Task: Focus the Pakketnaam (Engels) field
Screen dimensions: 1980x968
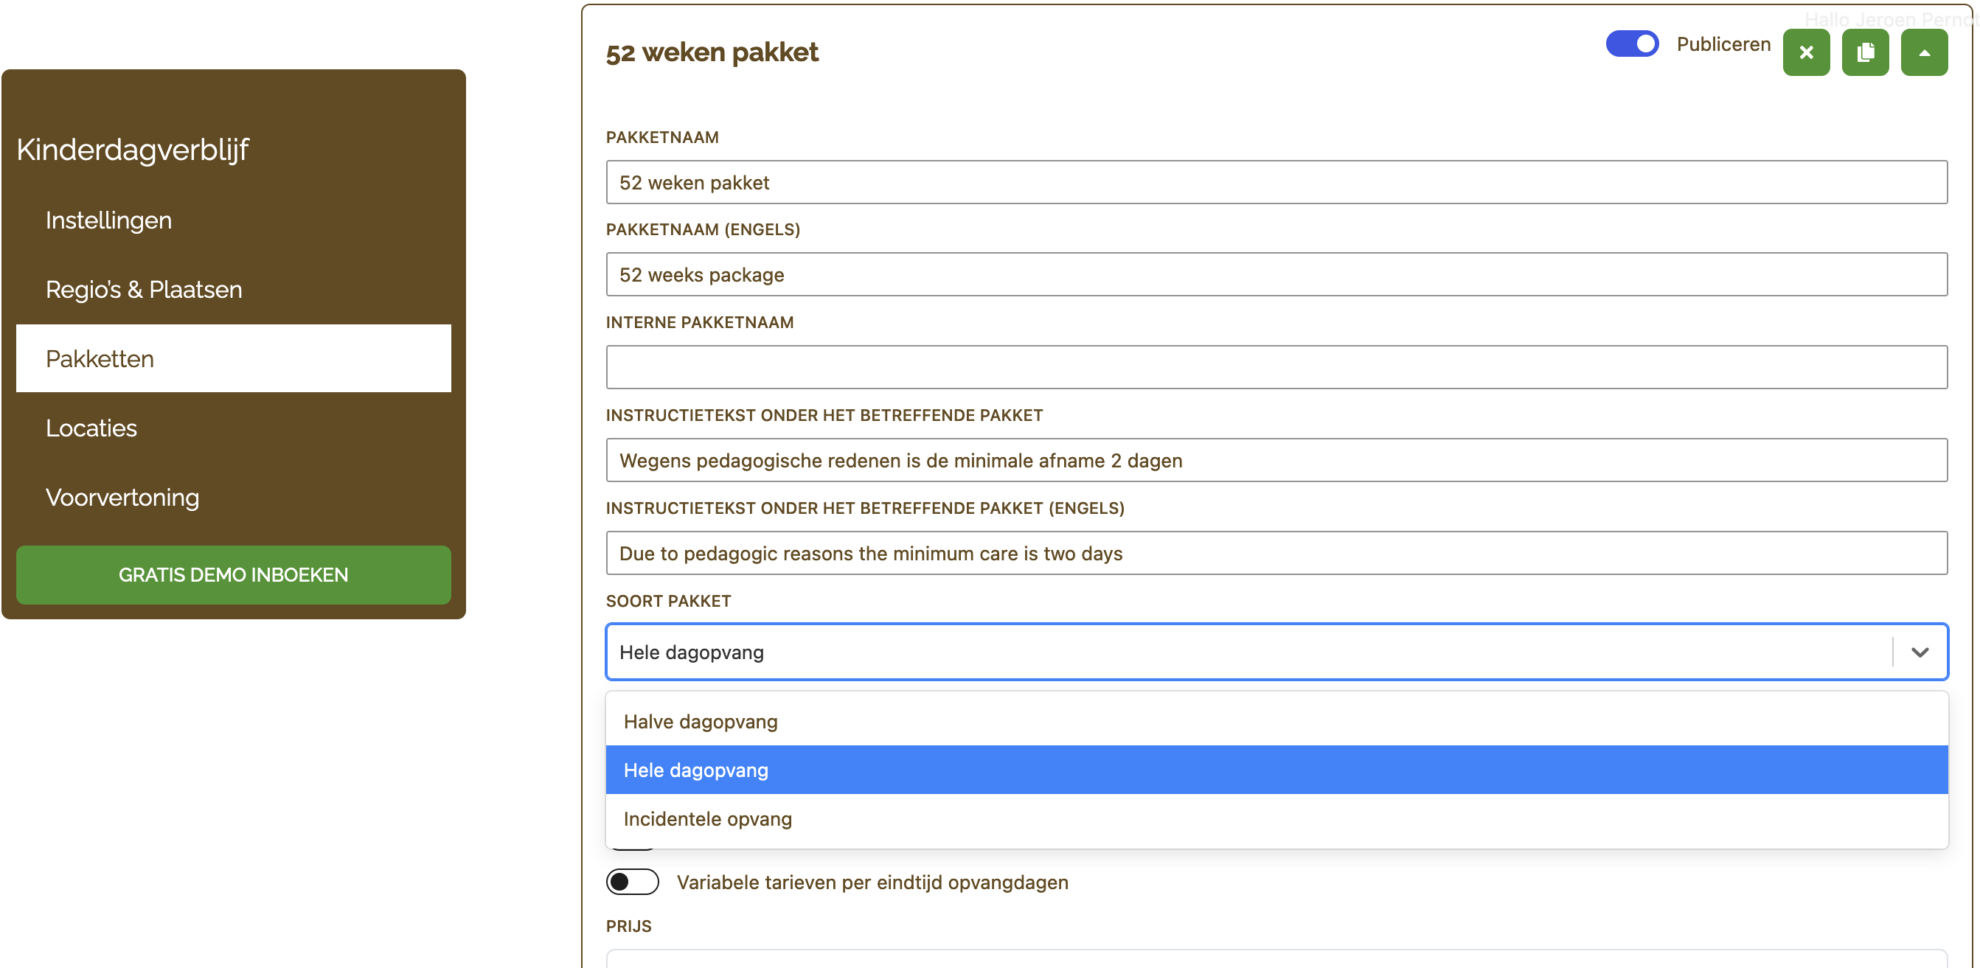Action: click(1275, 275)
